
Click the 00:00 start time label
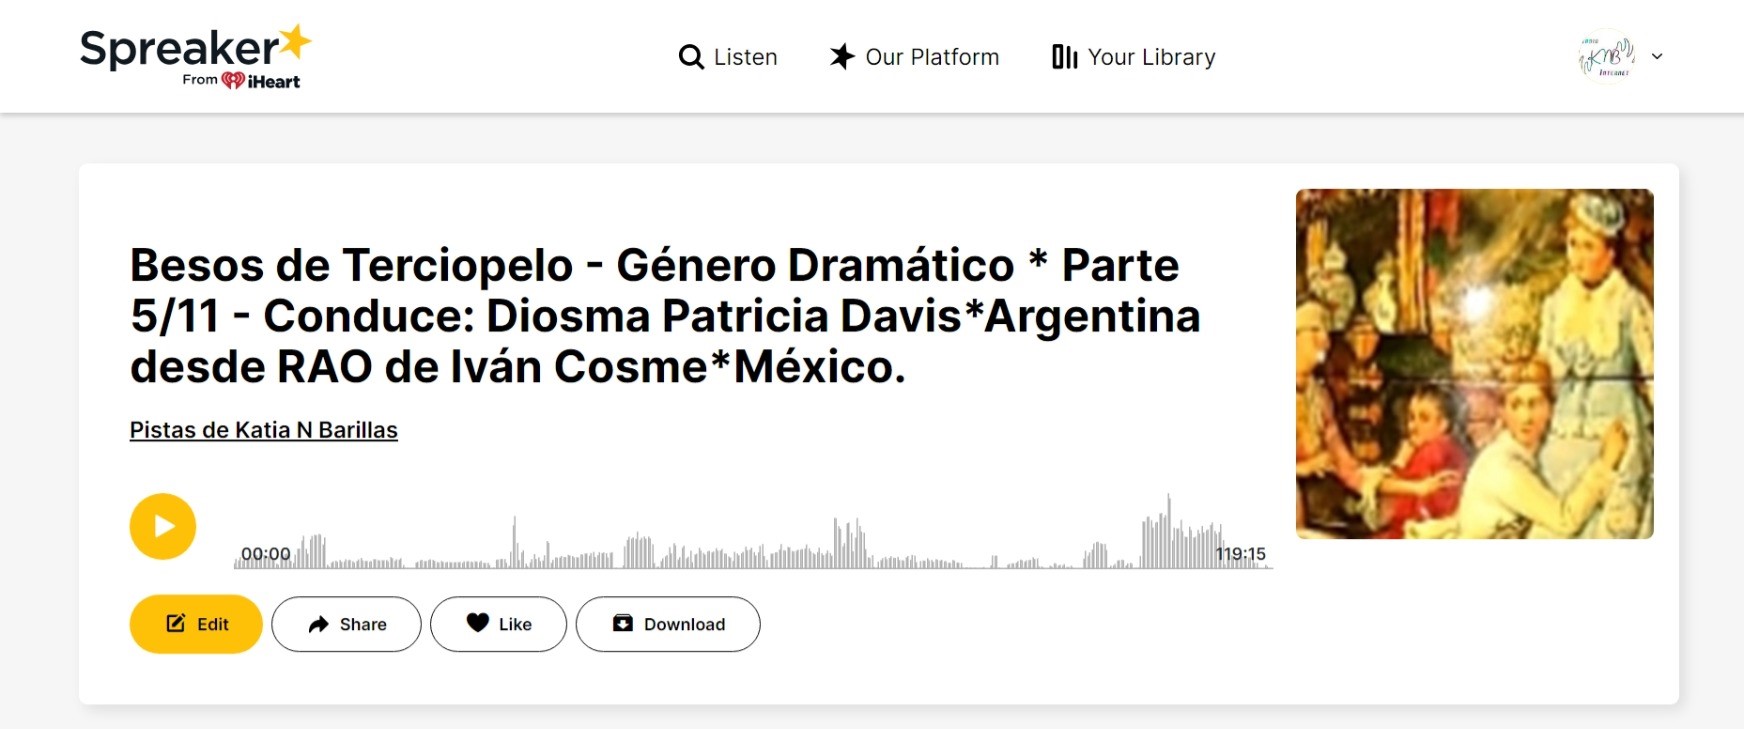pos(266,554)
